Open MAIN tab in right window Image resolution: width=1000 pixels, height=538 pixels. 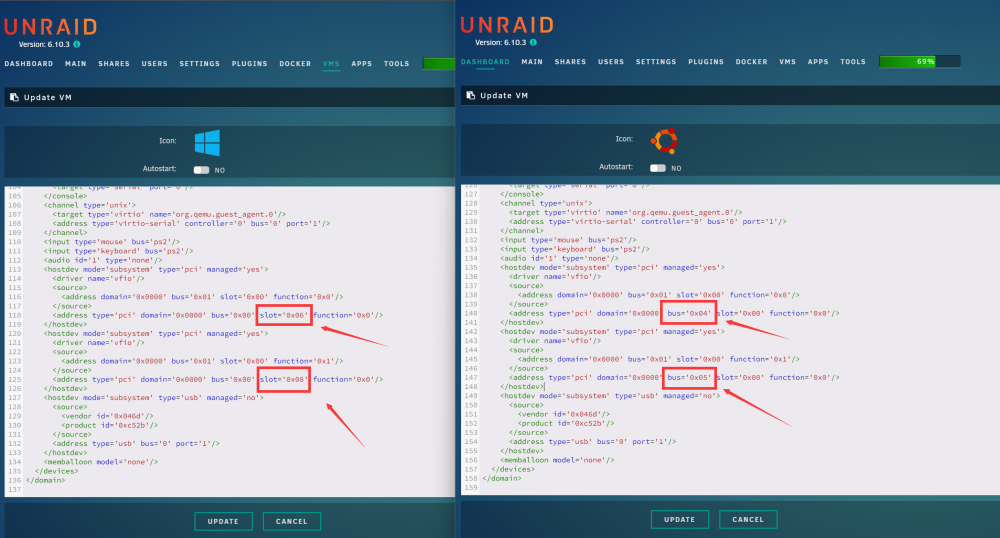pos(532,62)
